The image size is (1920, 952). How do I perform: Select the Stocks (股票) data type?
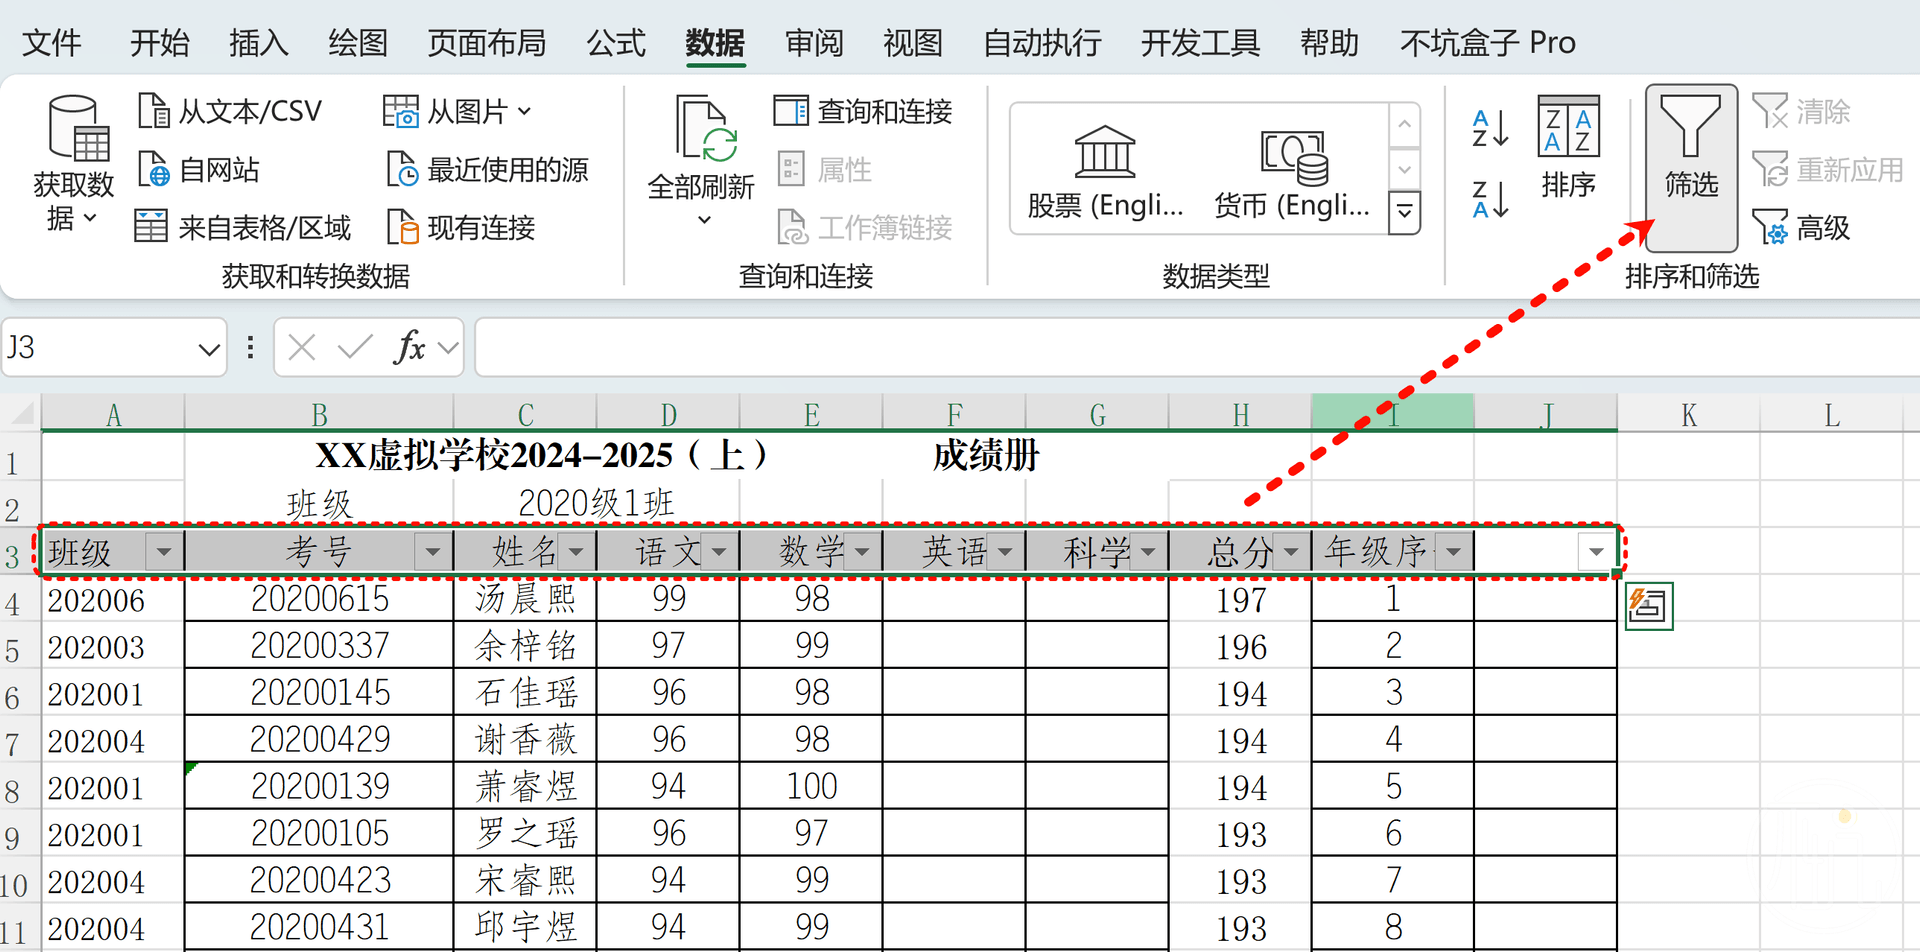(1105, 172)
